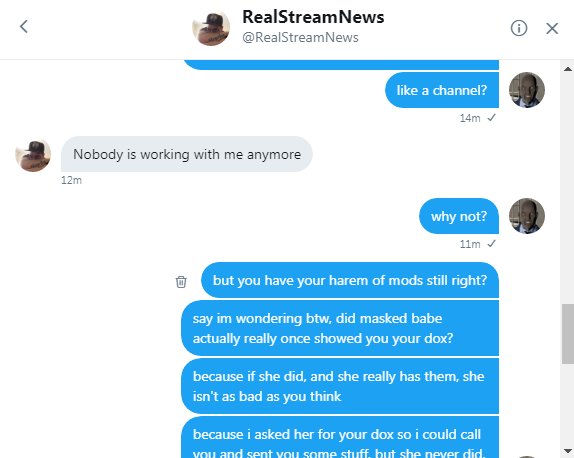Close the direct message panel
574x458 pixels.
[x=552, y=28]
